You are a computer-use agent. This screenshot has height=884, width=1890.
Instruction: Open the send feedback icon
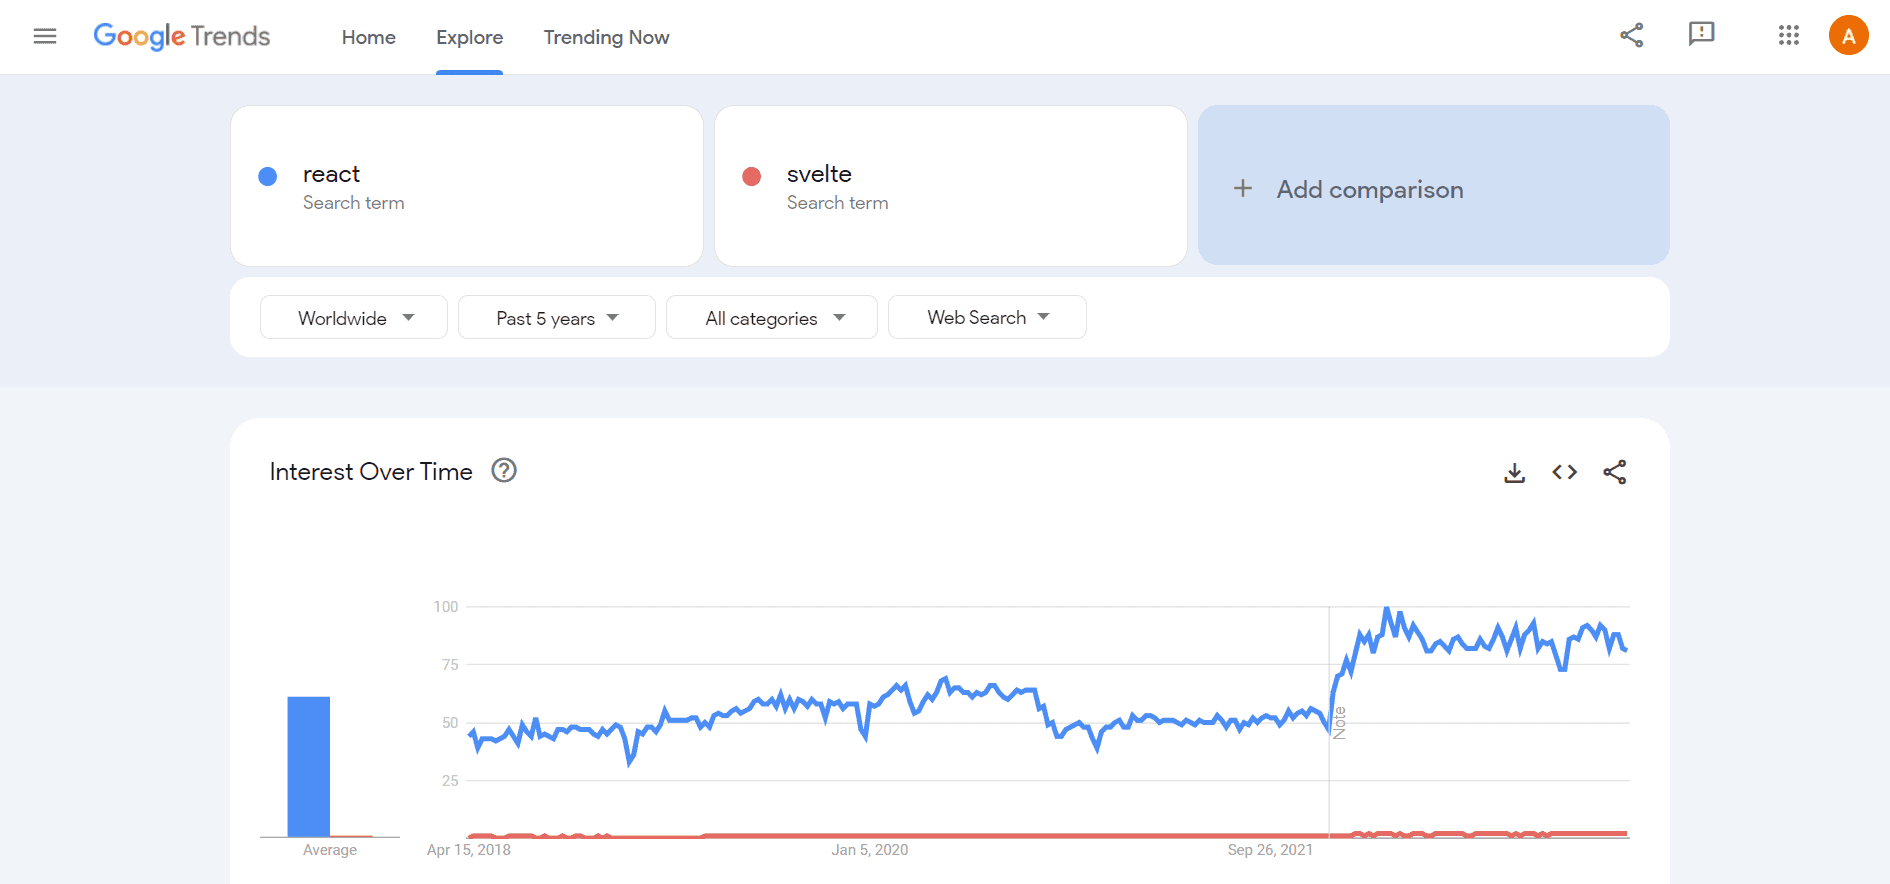(x=1702, y=34)
